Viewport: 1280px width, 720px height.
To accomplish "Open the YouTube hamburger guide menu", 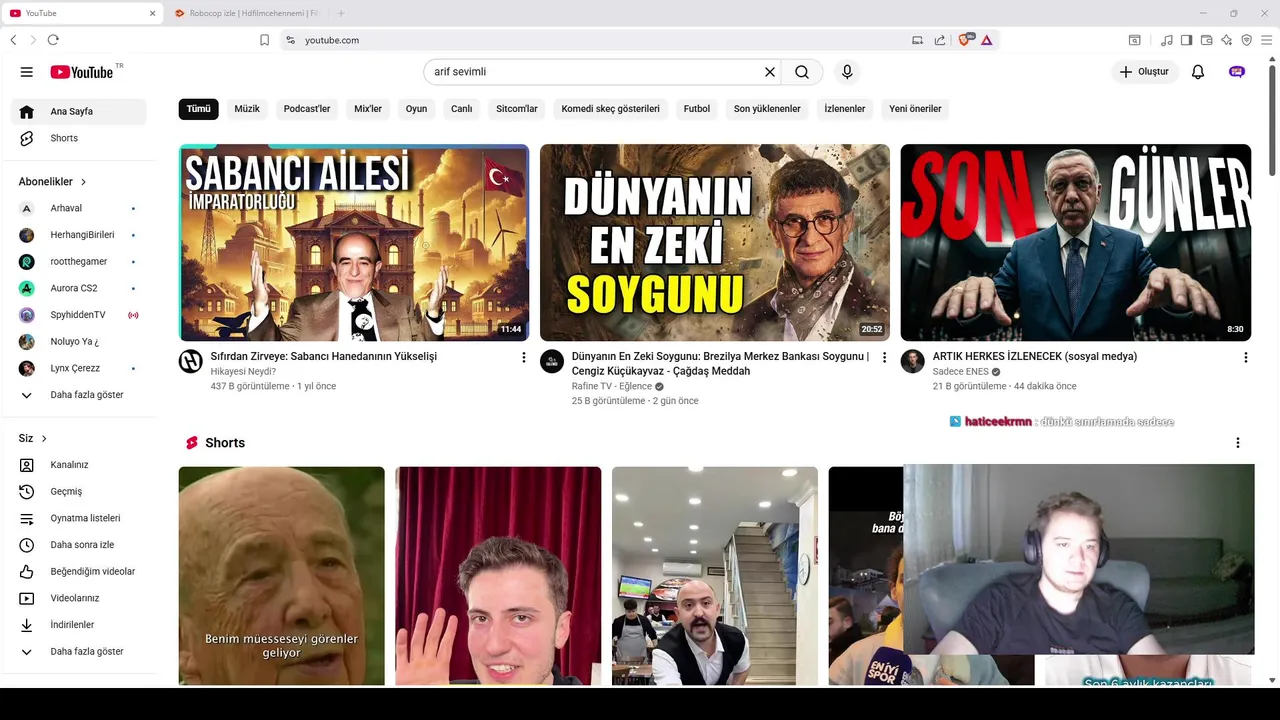I will click(27, 72).
